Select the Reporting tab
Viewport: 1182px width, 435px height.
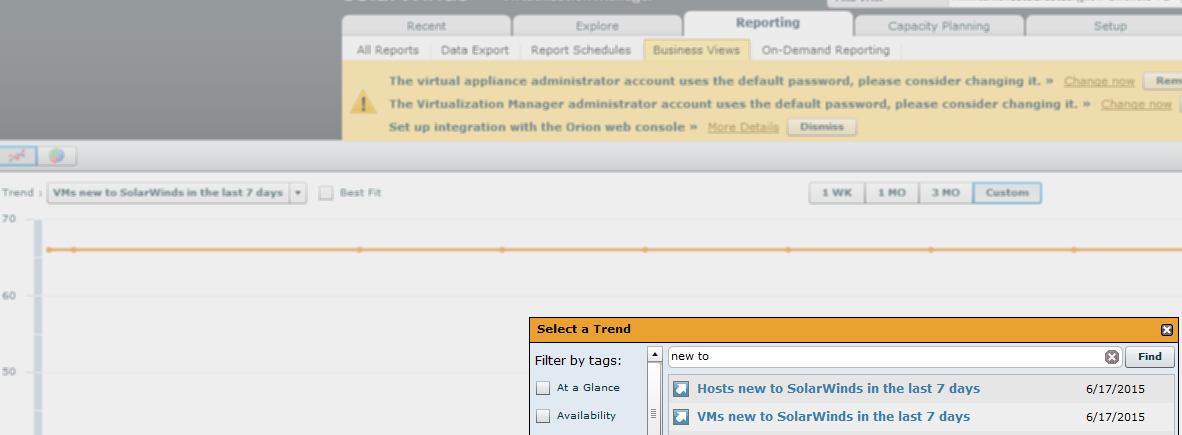point(768,23)
